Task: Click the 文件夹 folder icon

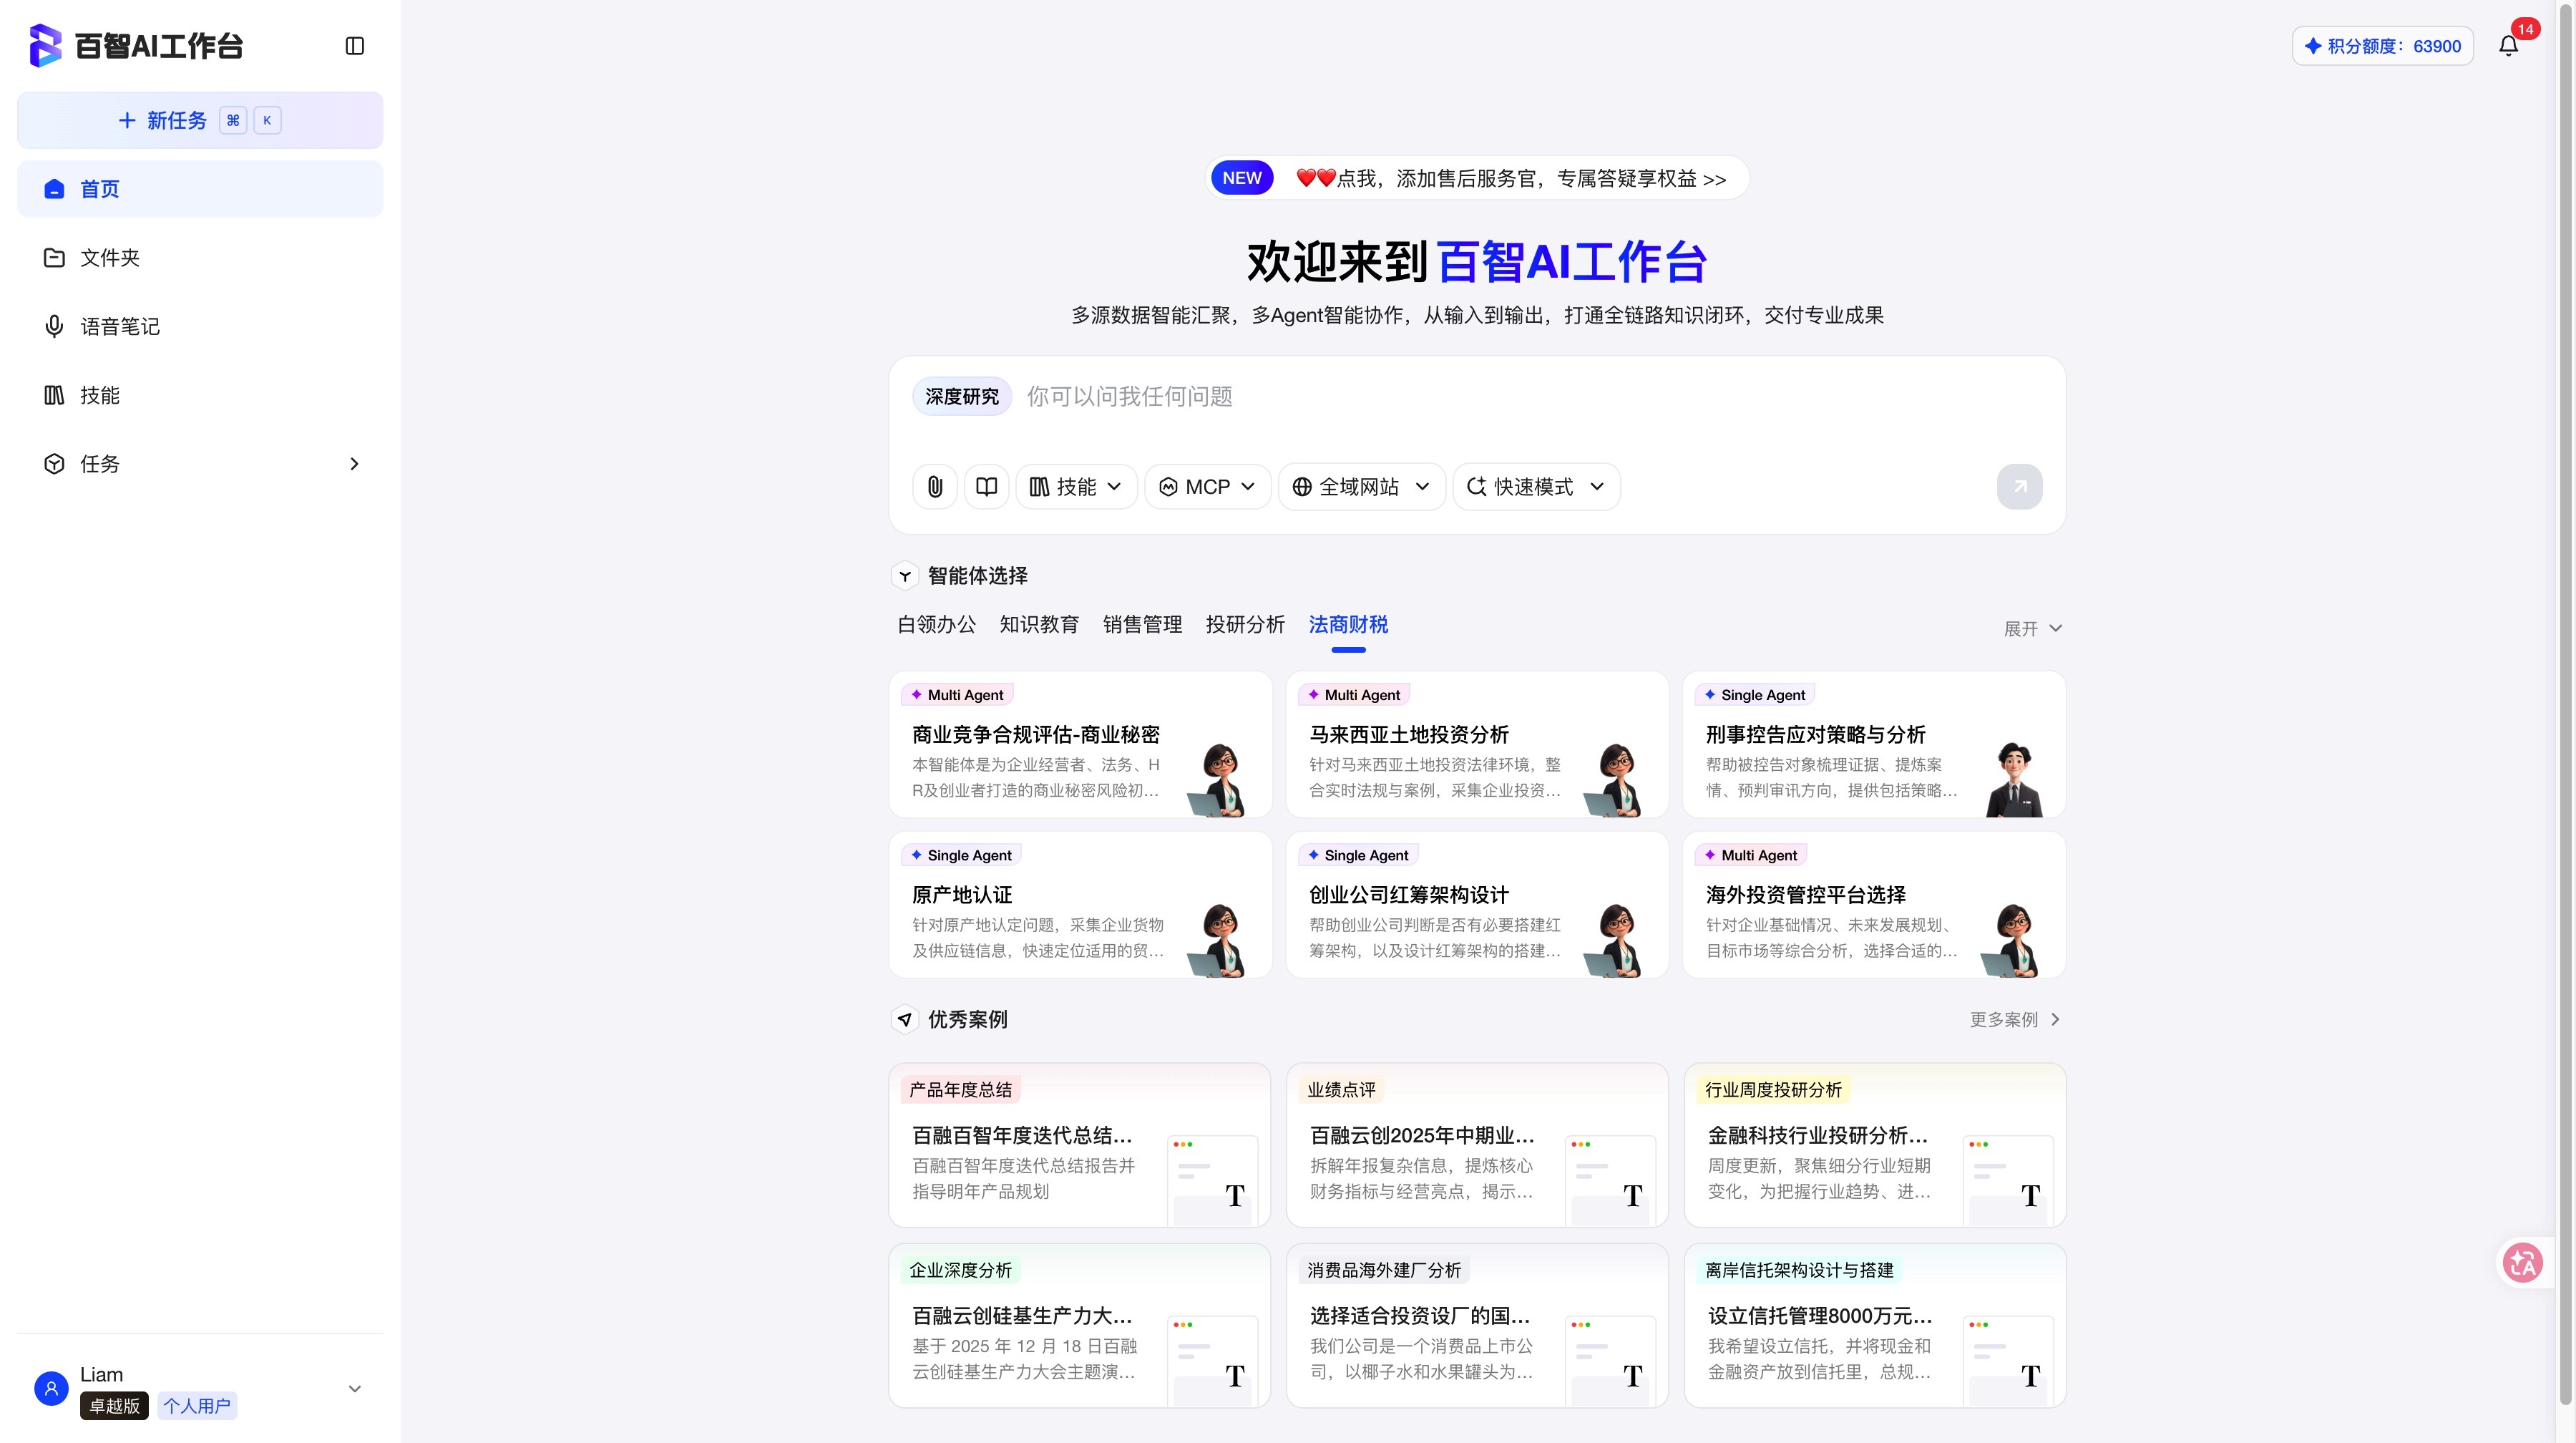Action: [x=54, y=258]
